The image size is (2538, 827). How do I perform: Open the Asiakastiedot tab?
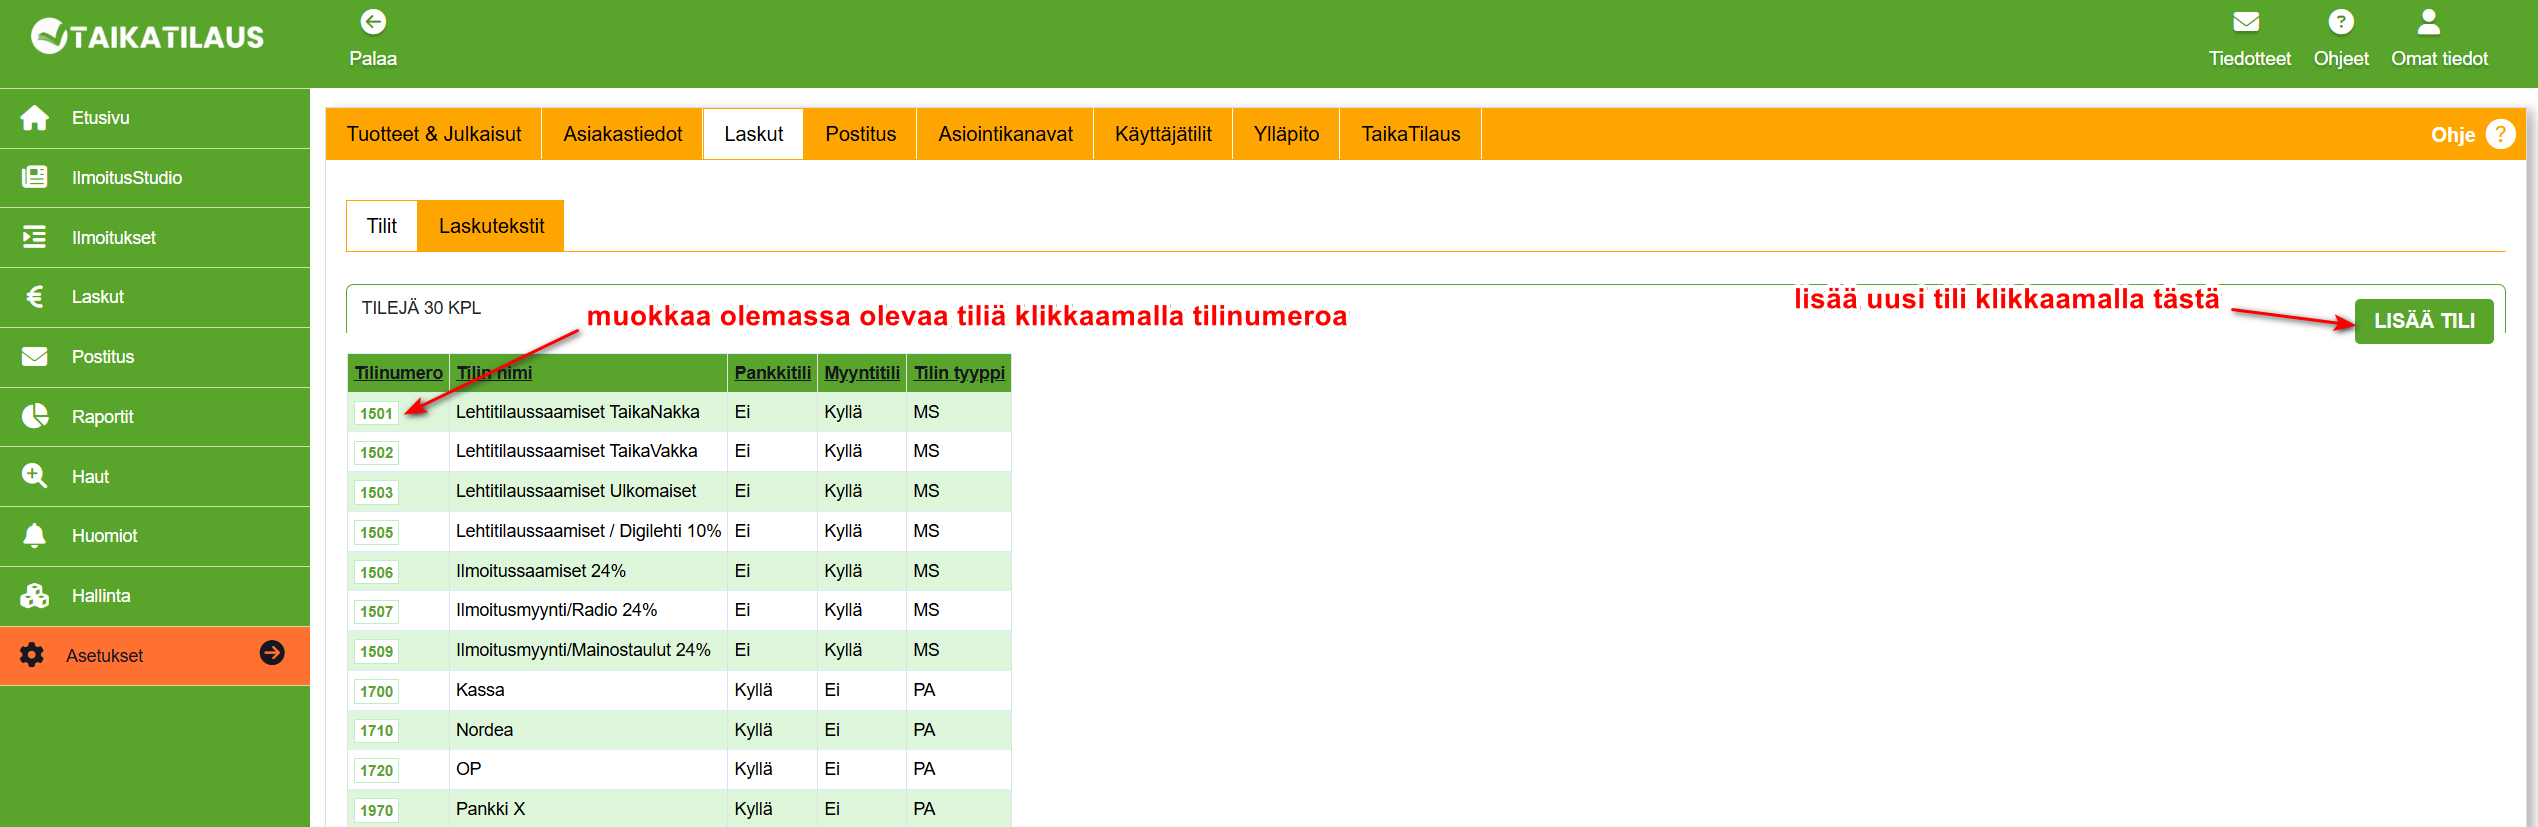(622, 134)
